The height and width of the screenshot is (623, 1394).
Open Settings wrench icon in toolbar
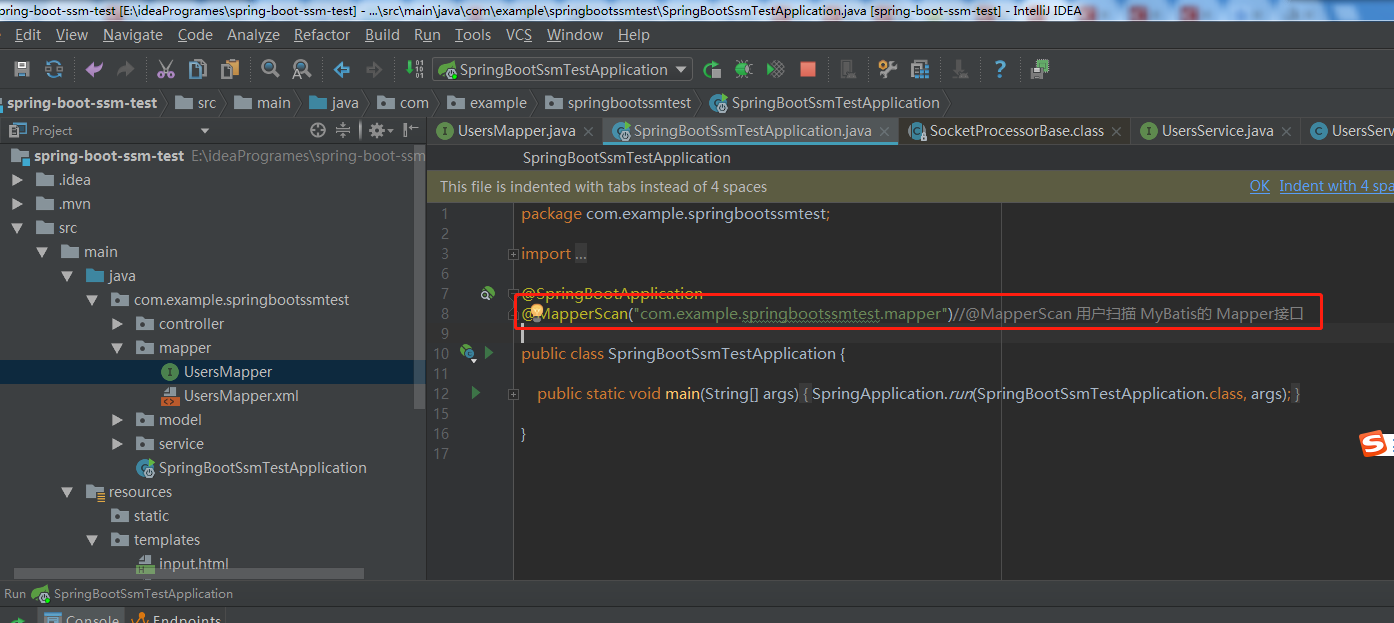[888, 69]
